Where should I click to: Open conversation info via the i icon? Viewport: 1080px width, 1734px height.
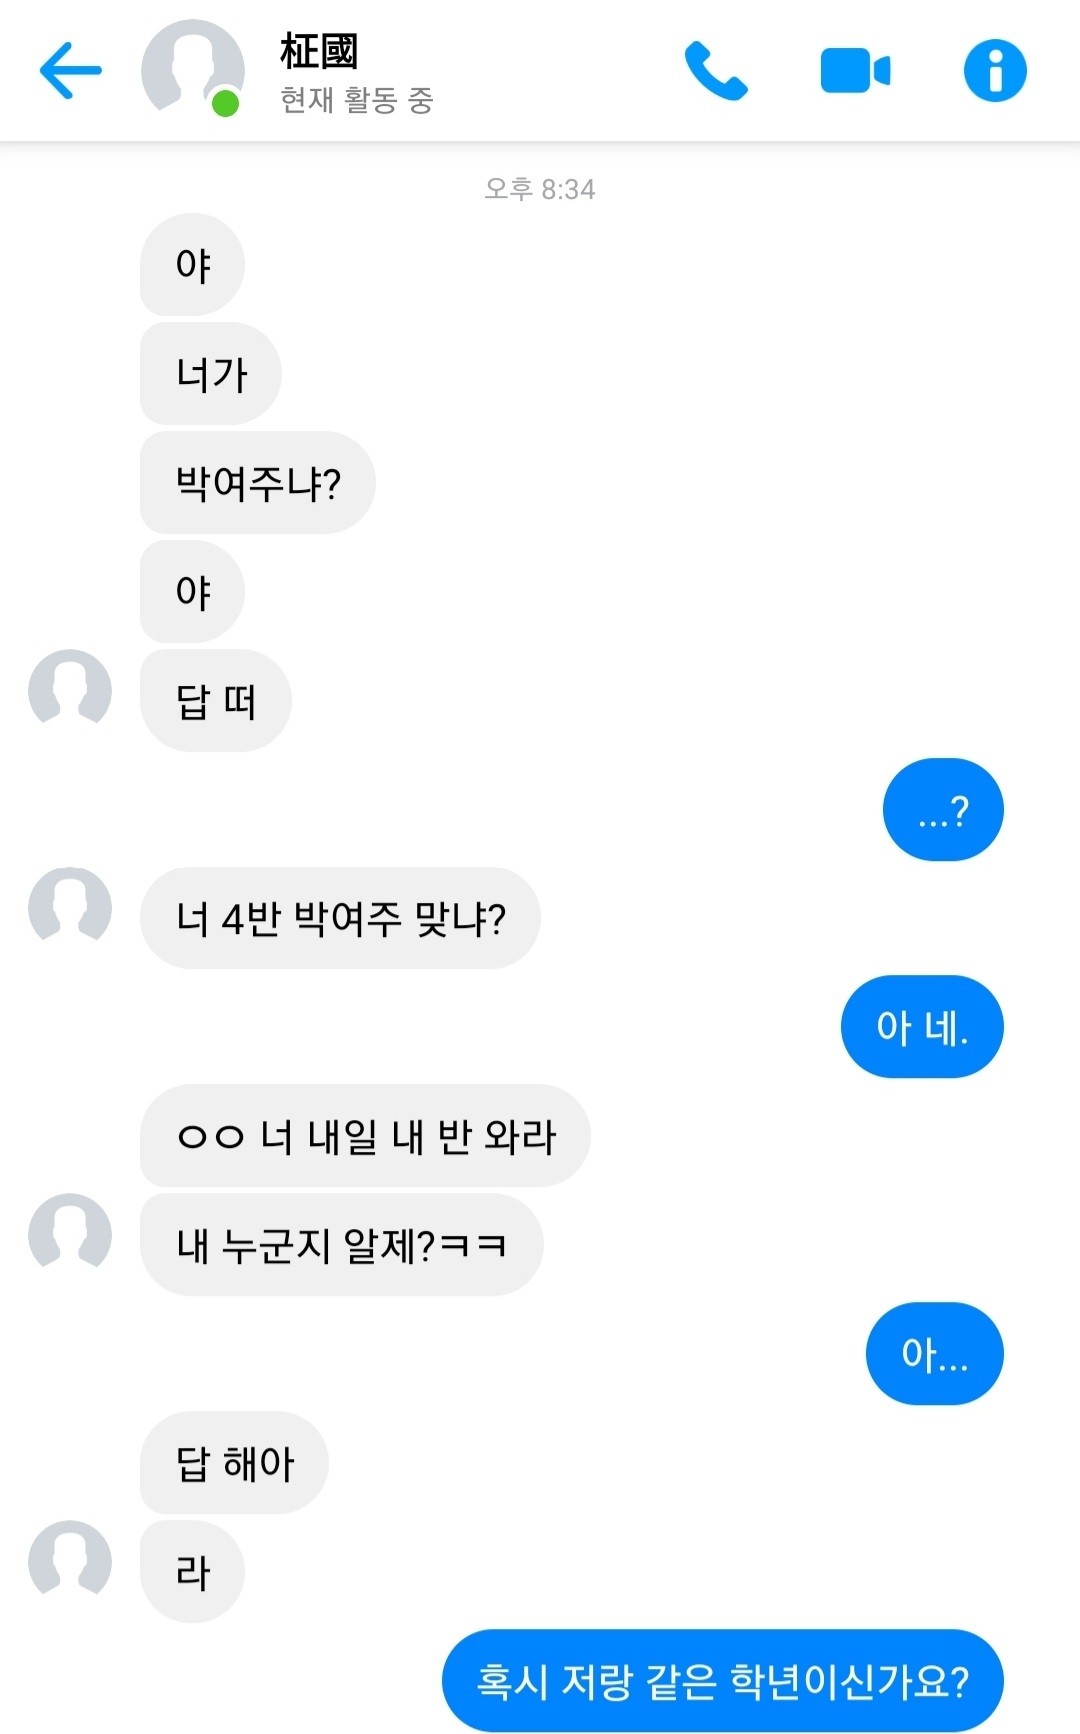[995, 71]
